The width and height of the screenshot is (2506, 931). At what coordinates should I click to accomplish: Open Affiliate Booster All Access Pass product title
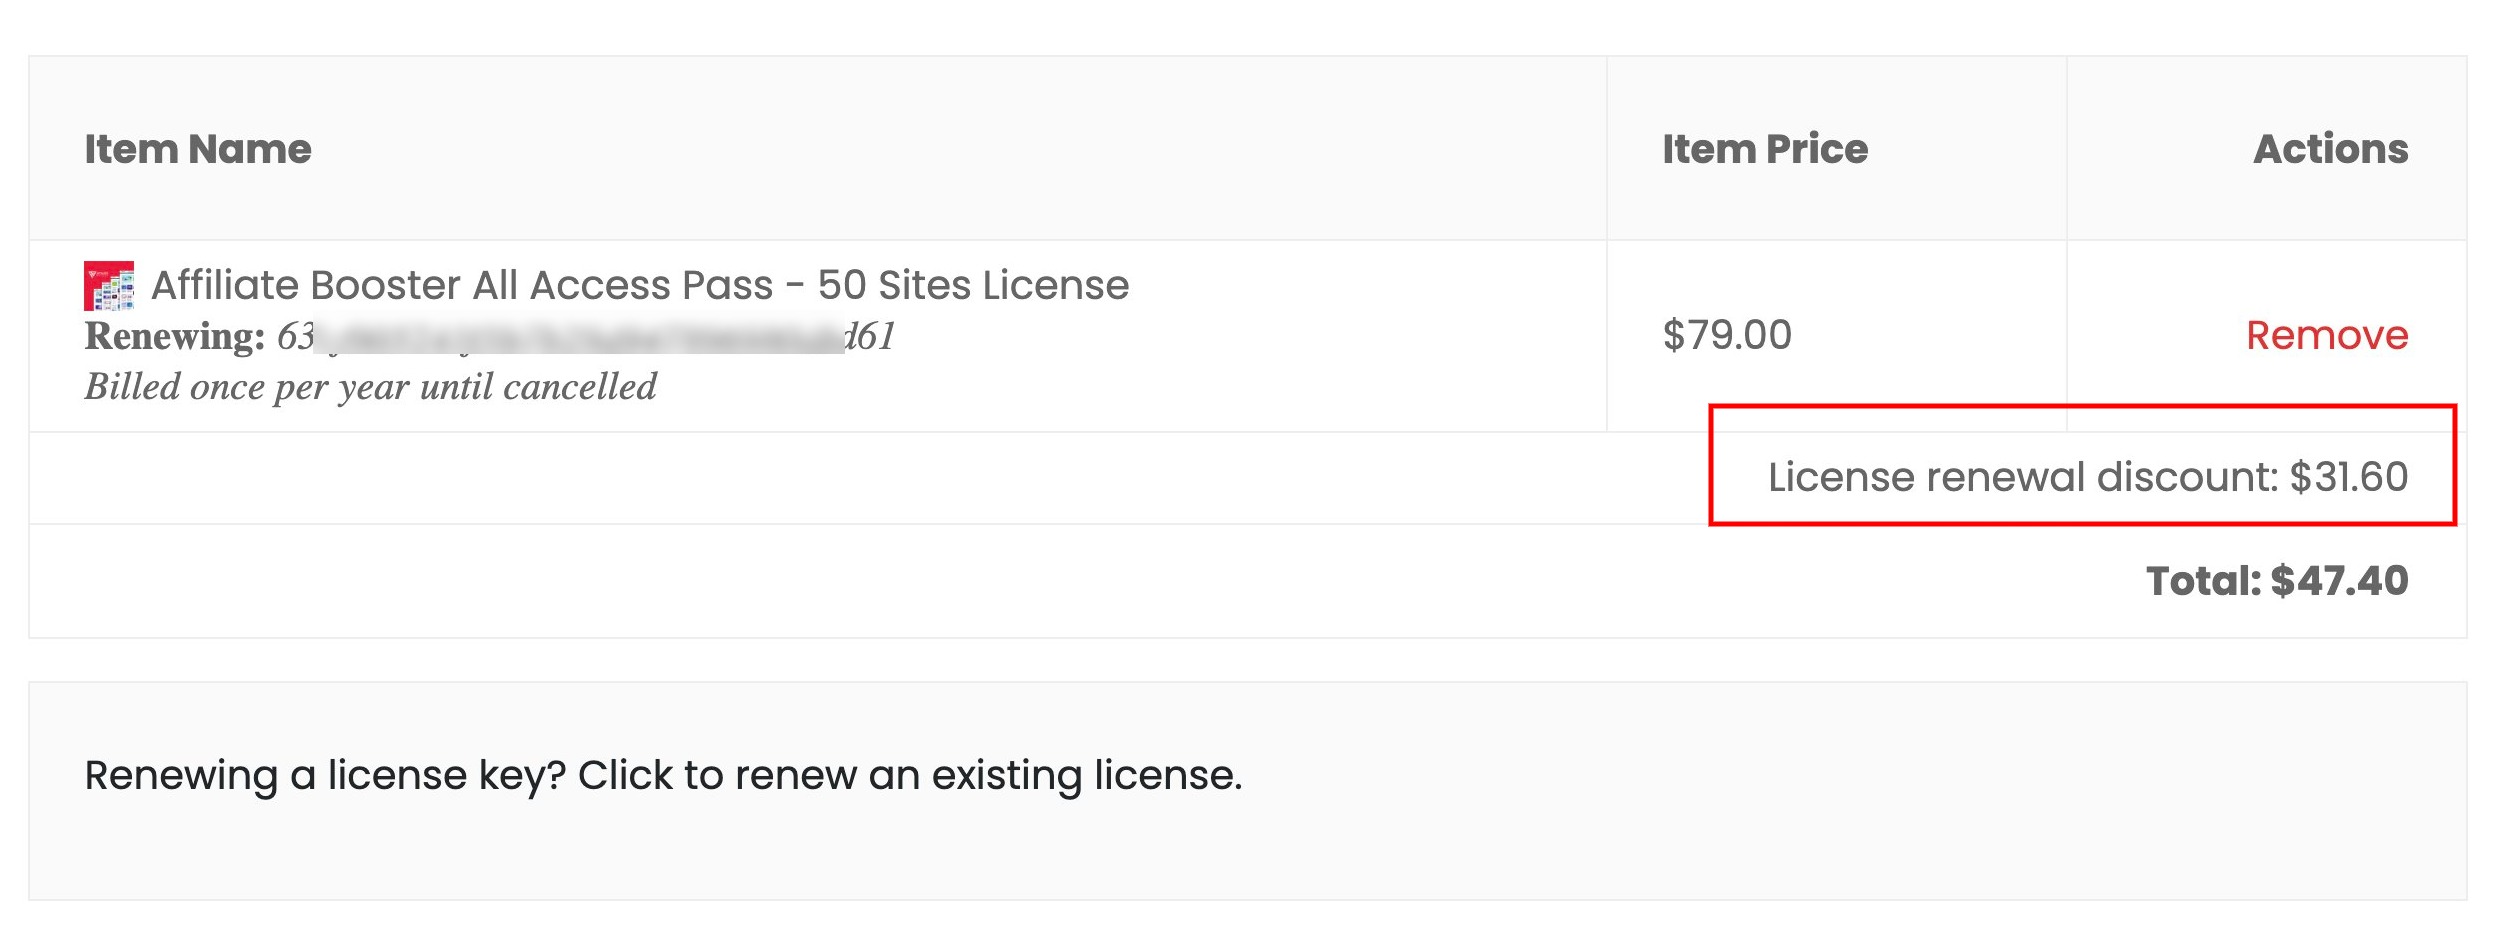point(640,285)
